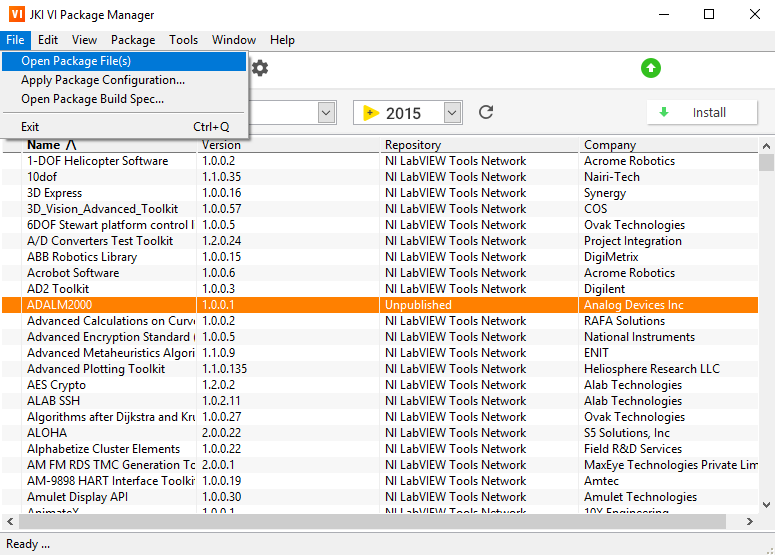
Task: Sort by the Repository column header
Action: pos(413,145)
